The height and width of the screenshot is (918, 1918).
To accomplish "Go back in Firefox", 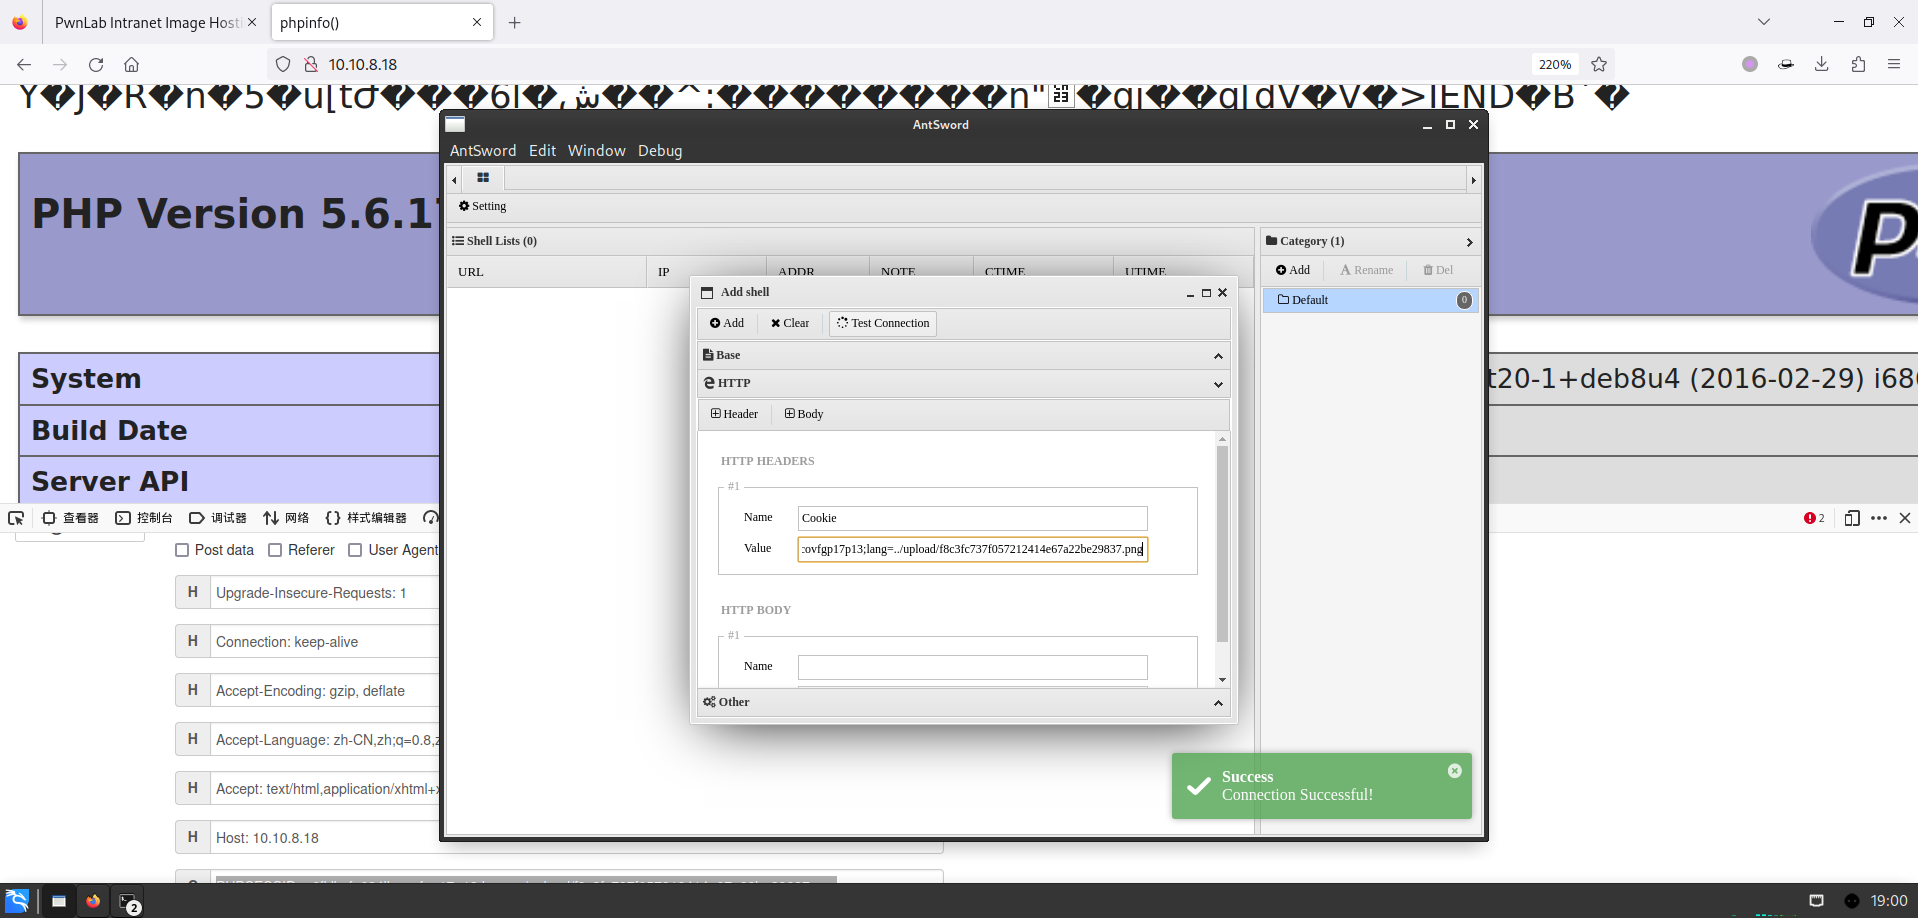I will [x=24, y=64].
